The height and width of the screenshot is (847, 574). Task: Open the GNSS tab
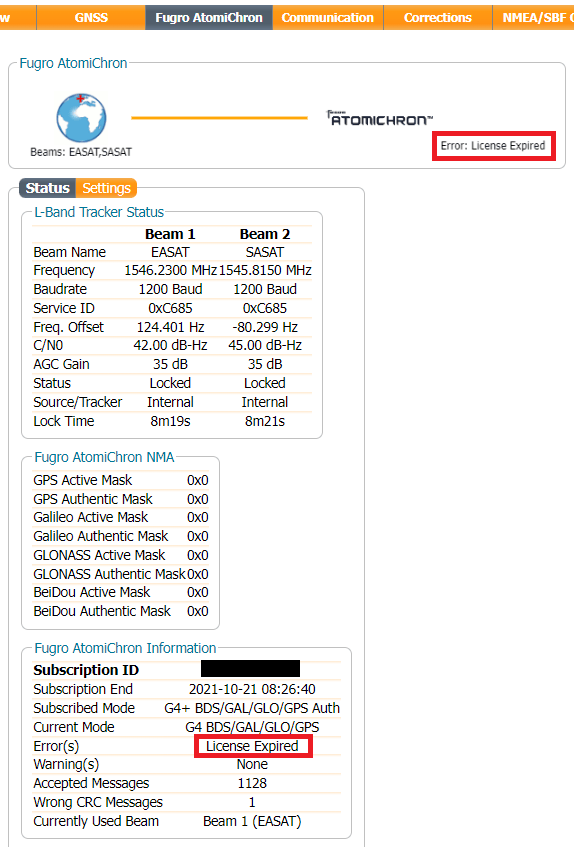click(91, 17)
